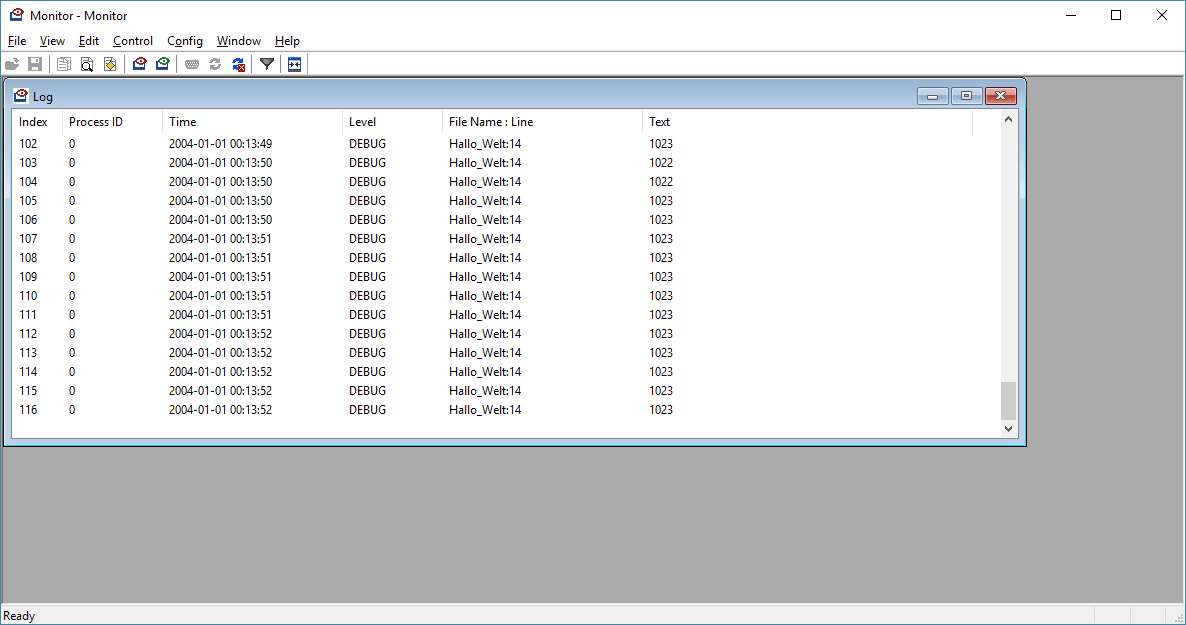Click the DEBUG level cell of entry 105
Image resolution: width=1186 pixels, height=625 pixels.
pos(367,201)
